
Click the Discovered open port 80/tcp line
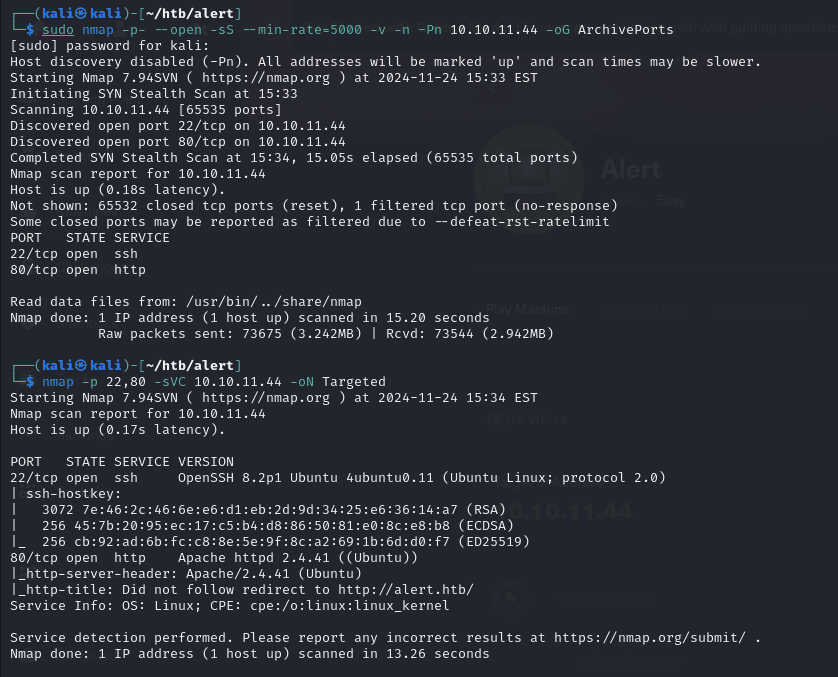(178, 142)
